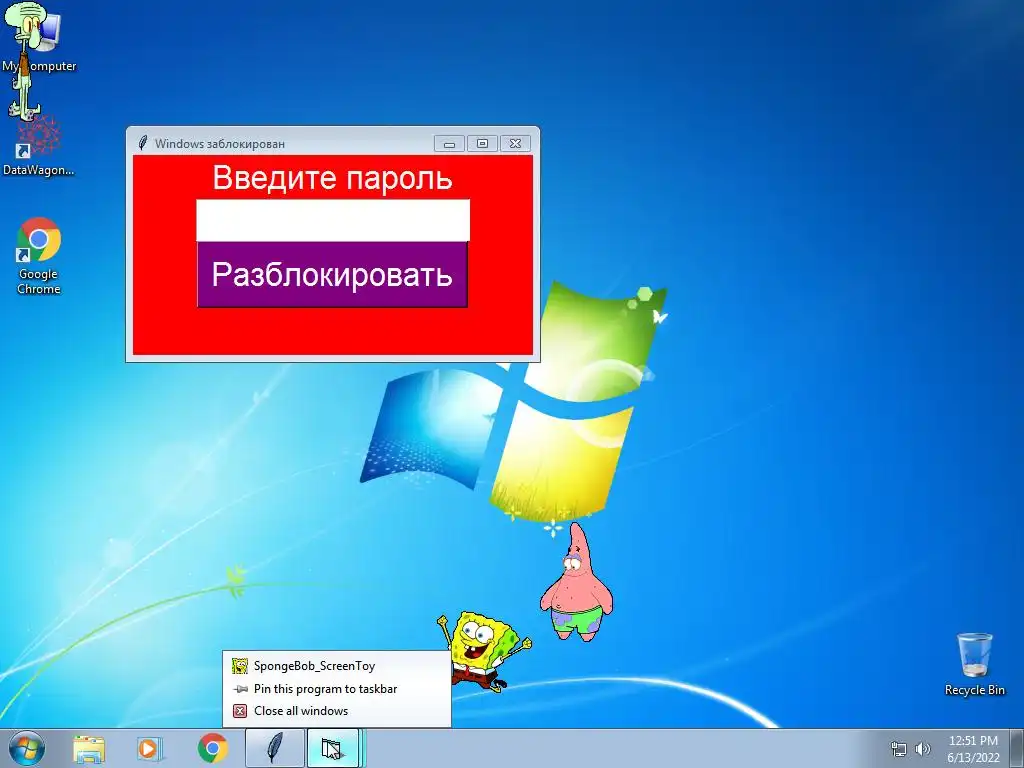The height and width of the screenshot is (768, 1024).
Task: Click the volume speaker tray icon
Action: [923, 749]
